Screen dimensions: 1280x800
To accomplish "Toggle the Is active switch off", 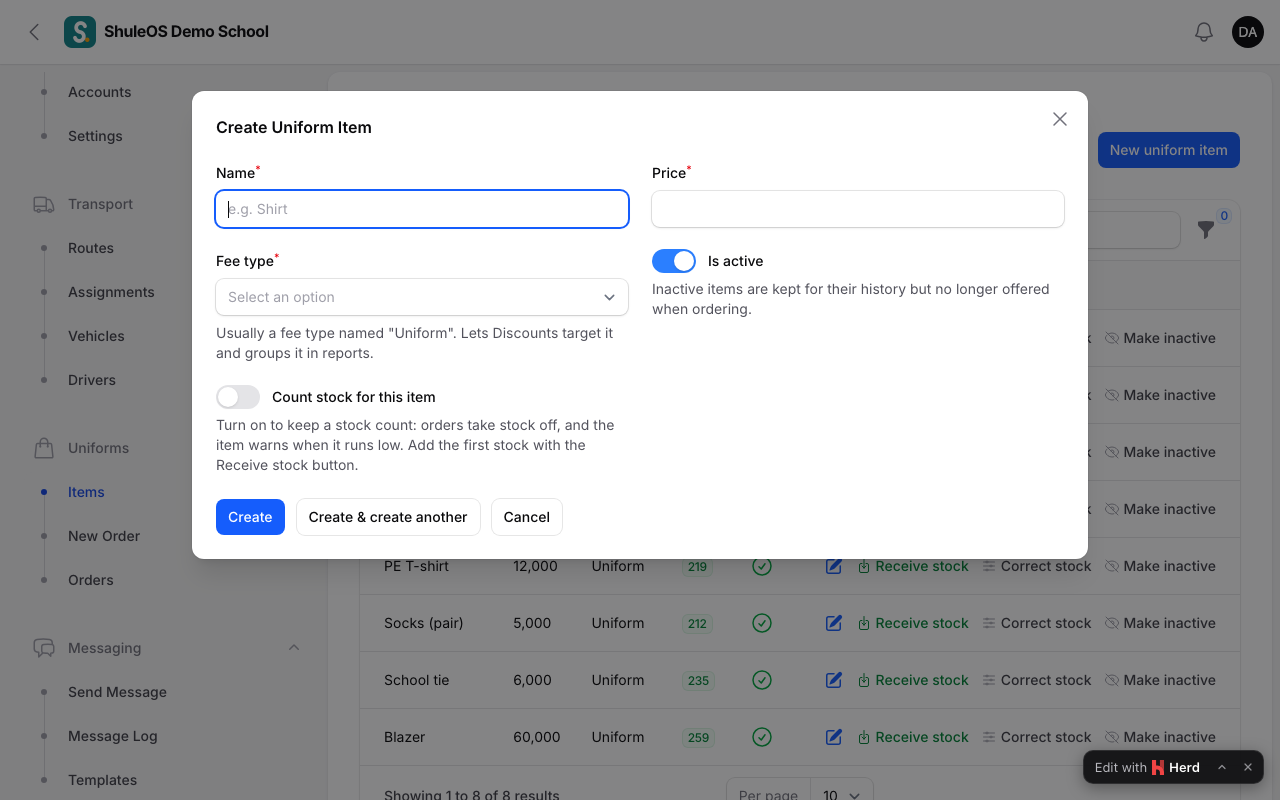I will point(674,261).
